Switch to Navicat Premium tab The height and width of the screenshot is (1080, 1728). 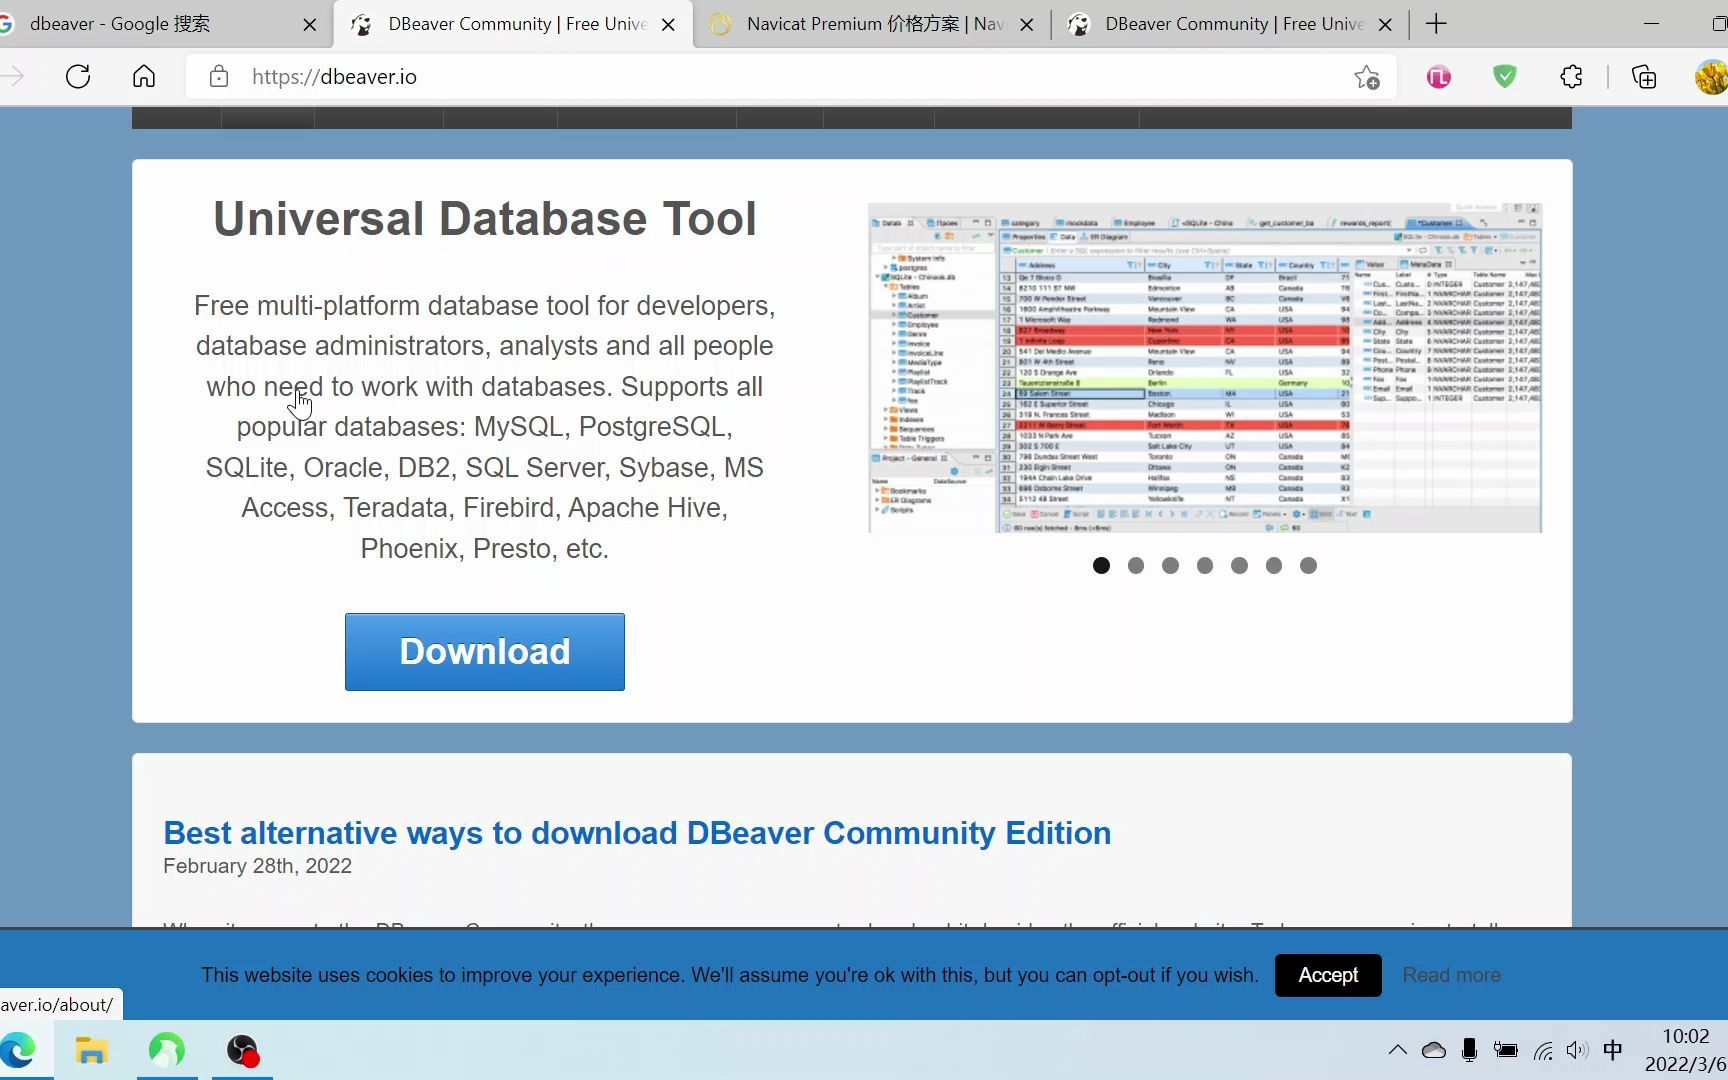point(870,24)
